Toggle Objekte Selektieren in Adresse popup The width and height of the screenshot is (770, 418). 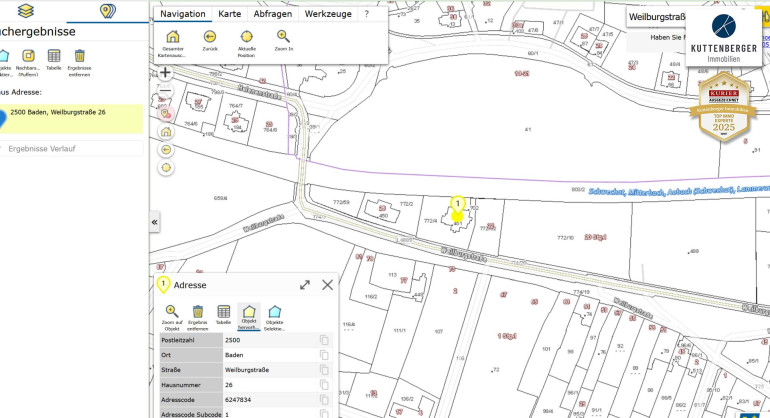coord(274,312)
